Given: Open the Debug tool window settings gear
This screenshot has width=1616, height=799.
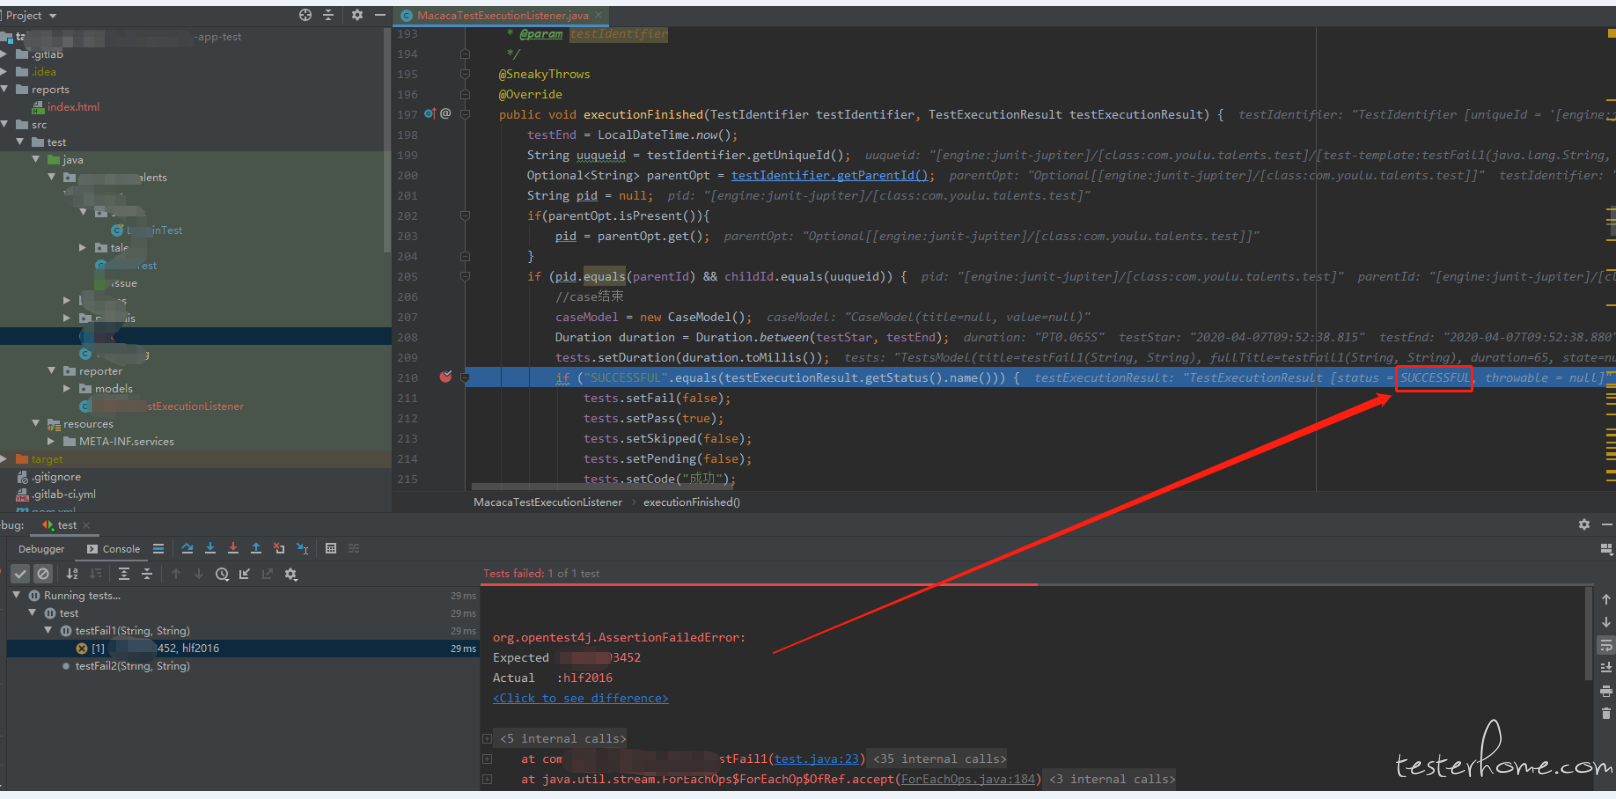Looking at the screenshot, I should click(x=1584, y=524).
